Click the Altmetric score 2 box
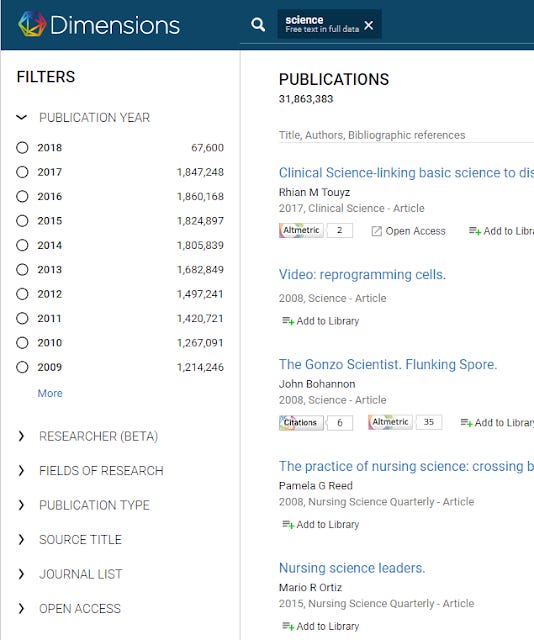534x640 pixels. [340, 231]
